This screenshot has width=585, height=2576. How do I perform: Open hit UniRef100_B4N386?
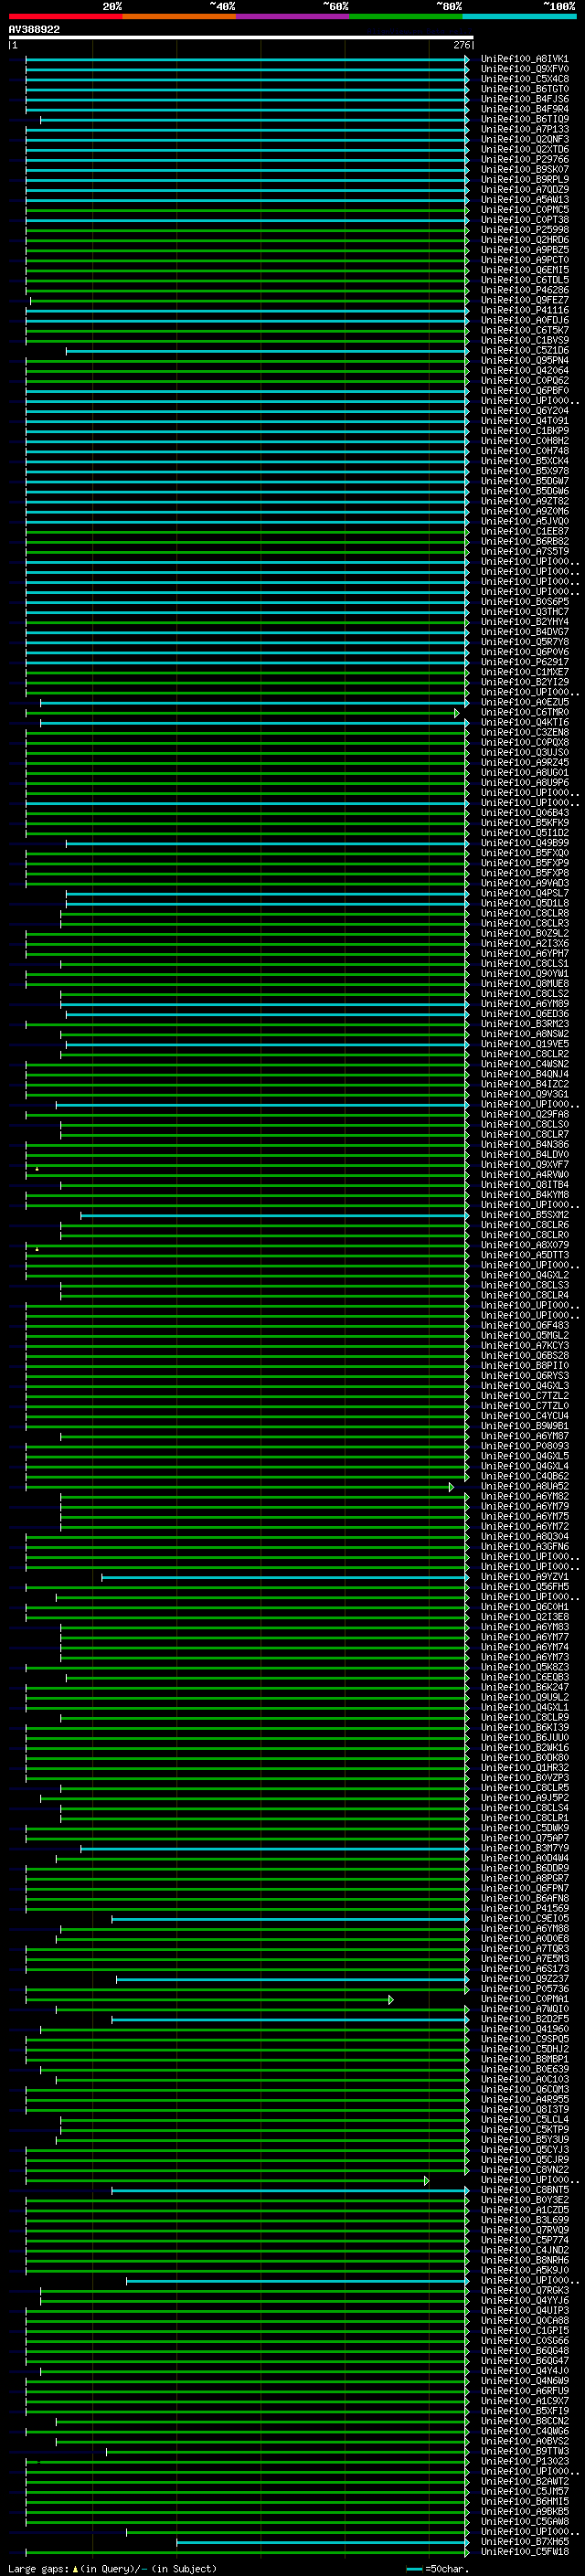(525, 1145)
